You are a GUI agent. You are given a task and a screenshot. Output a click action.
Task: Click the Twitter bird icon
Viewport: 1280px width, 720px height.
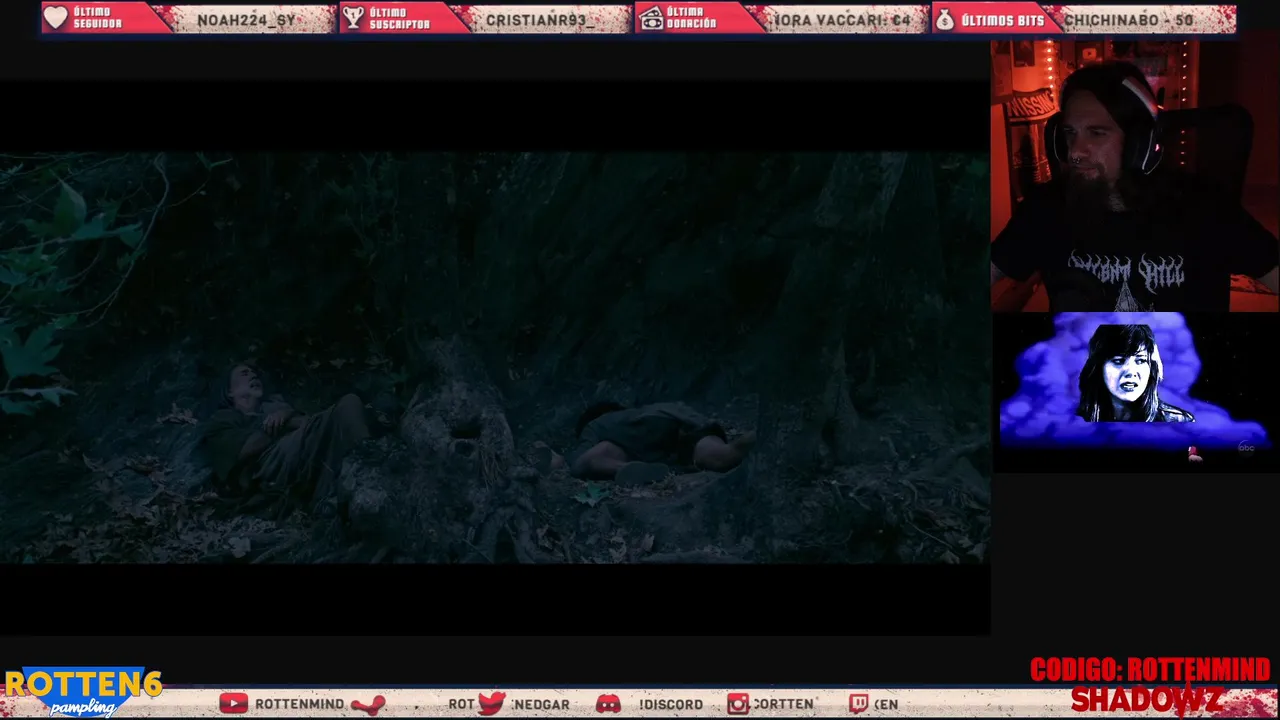click(491, 703)
